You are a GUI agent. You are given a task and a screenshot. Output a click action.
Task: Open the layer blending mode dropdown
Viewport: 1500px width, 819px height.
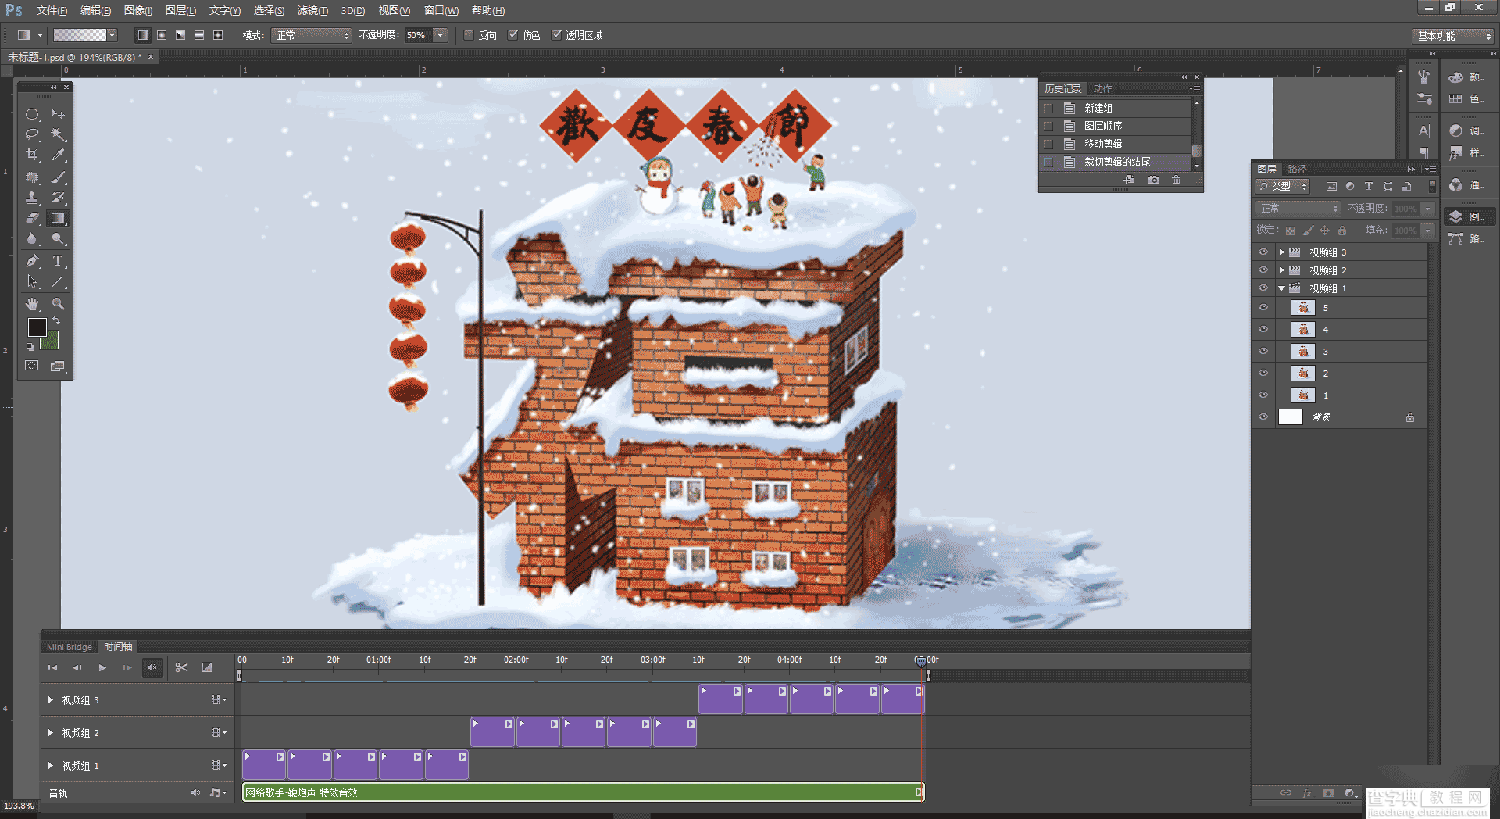[x=1297, y=208]
